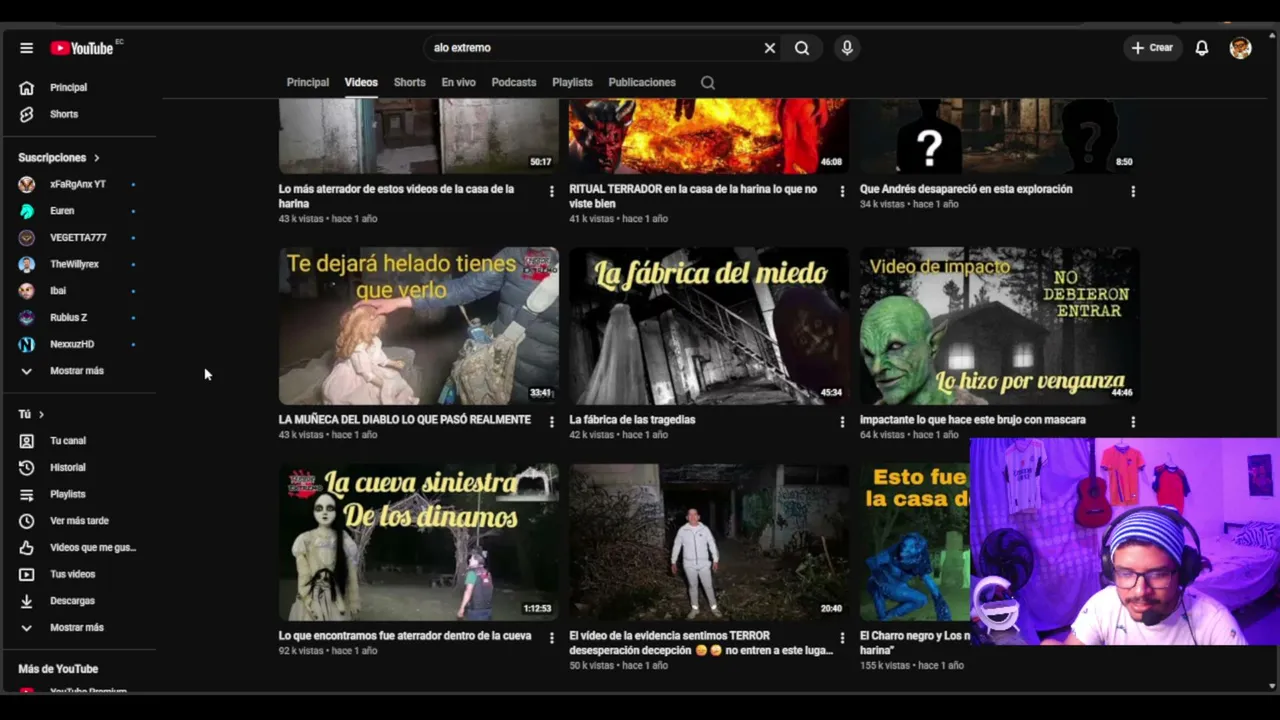Go to the Publicaciones tab
This screenshot has width=1280, height=720.
click(x=642, y=82)
